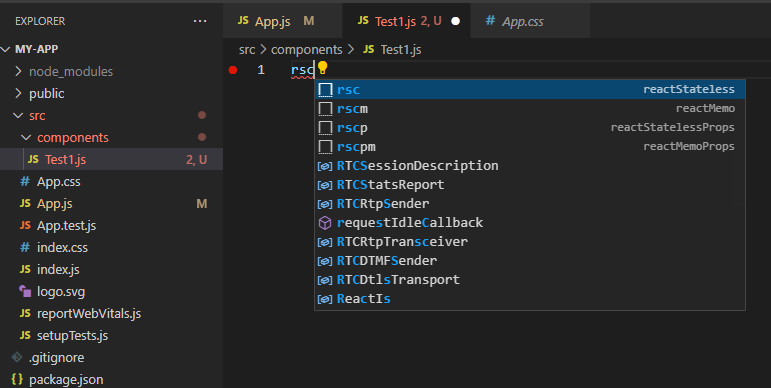771x388 pixels.
Task: Click the snippet icon next to rscp suggestion
Action: [x=326, y=127]
